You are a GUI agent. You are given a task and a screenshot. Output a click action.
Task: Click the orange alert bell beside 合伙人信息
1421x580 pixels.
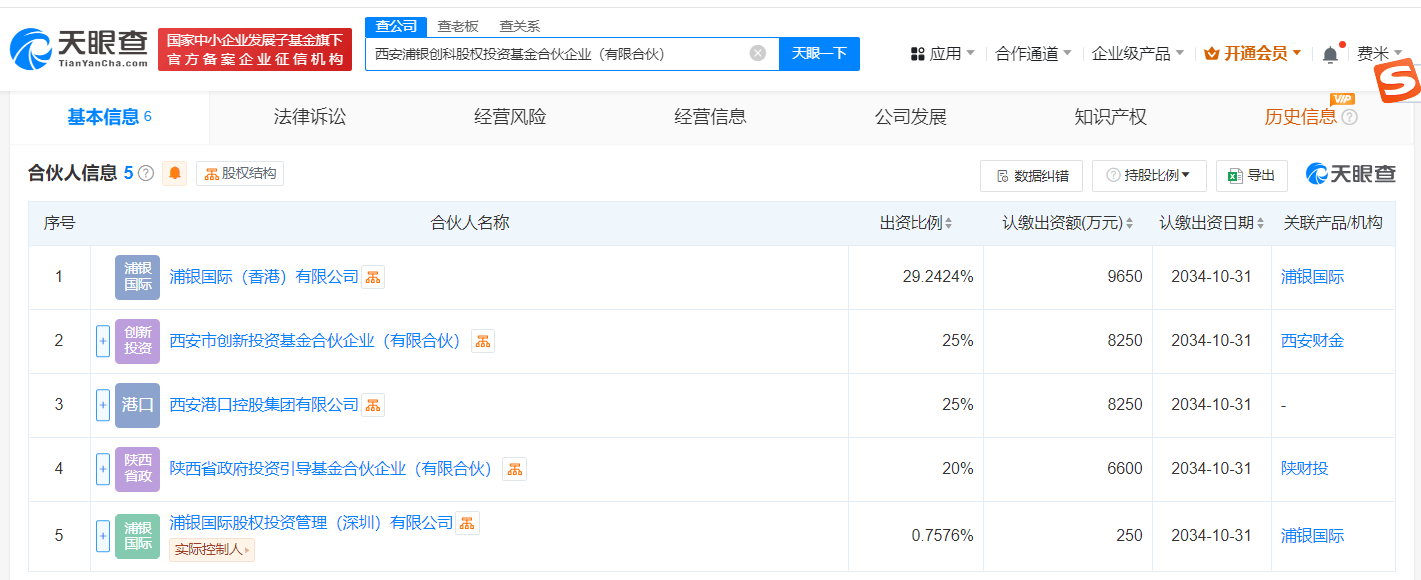(x=175, y=174)
